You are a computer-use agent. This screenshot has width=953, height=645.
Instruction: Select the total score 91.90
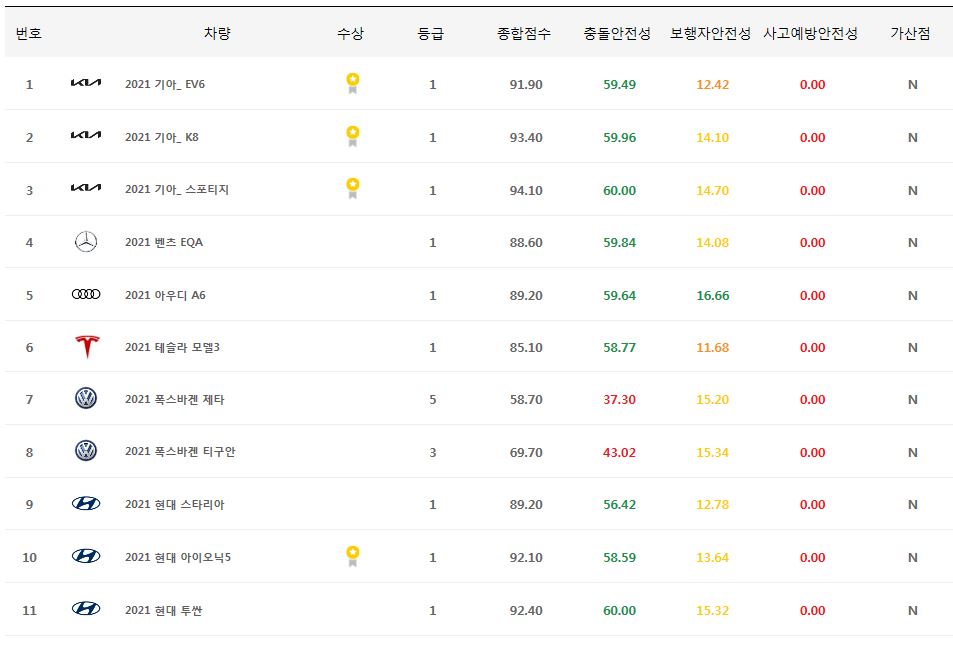pos(526,85)
